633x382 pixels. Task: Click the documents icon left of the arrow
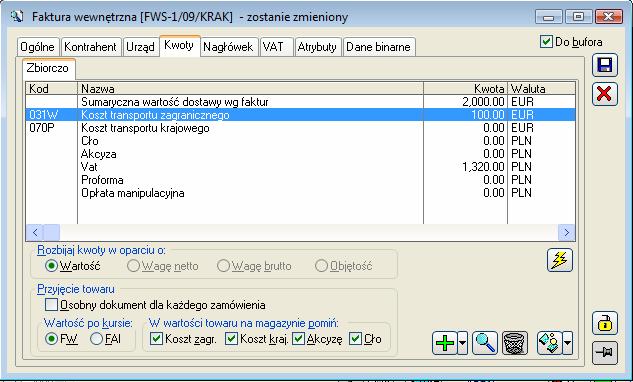[x=549, y=343]
